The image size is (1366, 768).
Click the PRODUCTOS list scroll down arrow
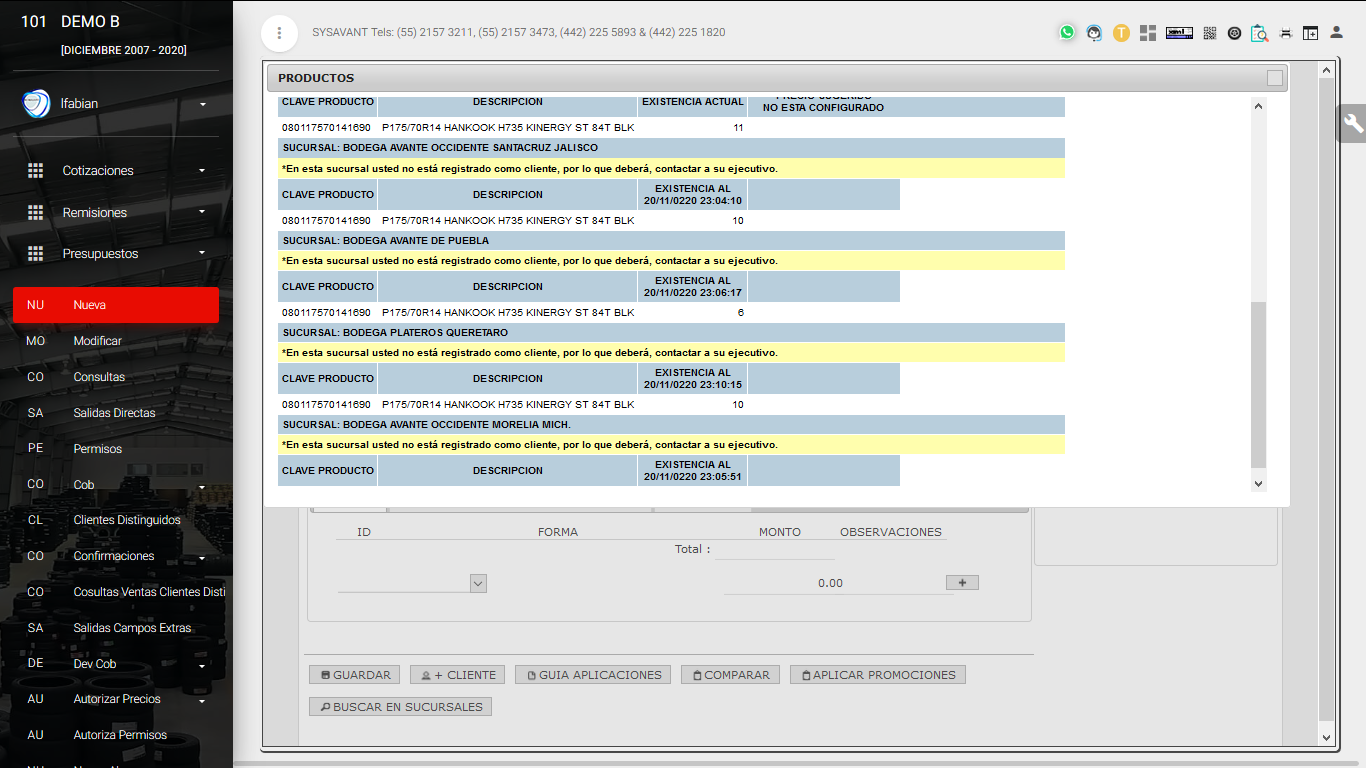coord(1258,484)
